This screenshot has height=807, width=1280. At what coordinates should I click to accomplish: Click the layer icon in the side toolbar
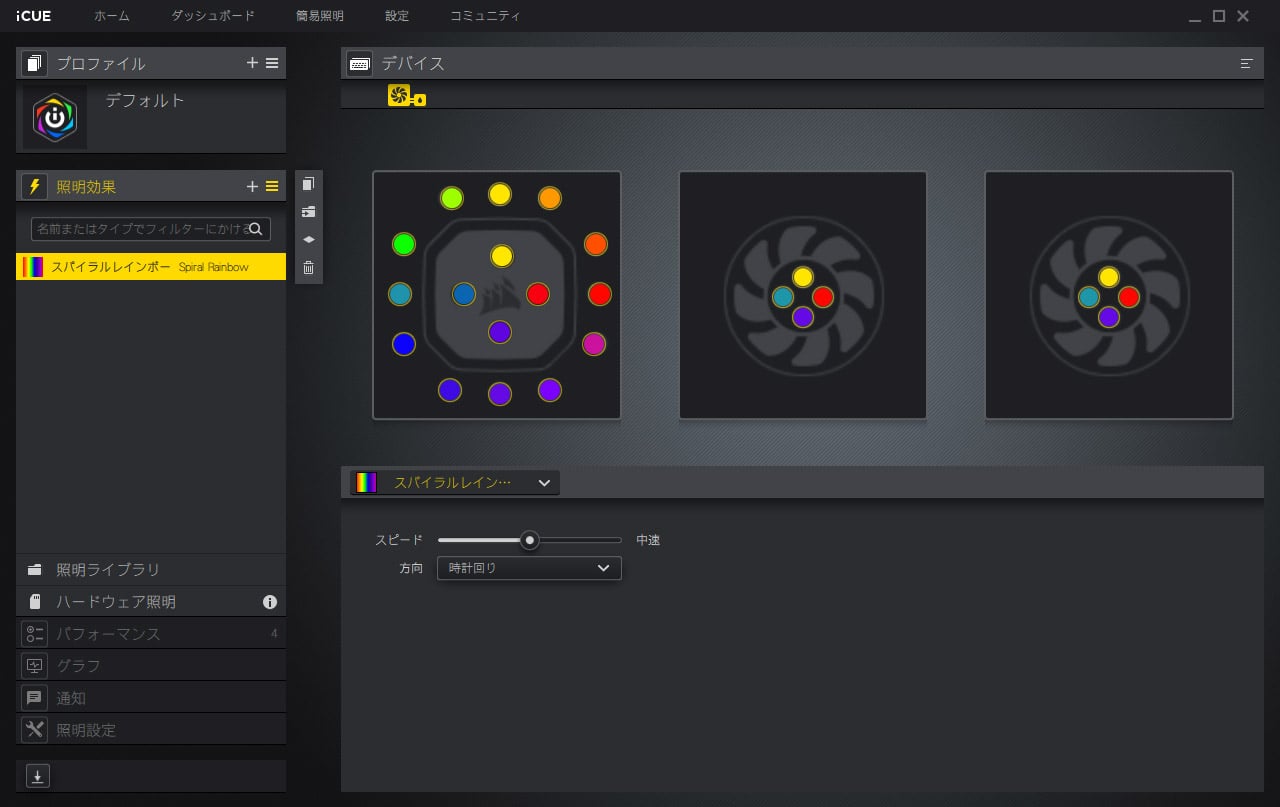point(309,240)
